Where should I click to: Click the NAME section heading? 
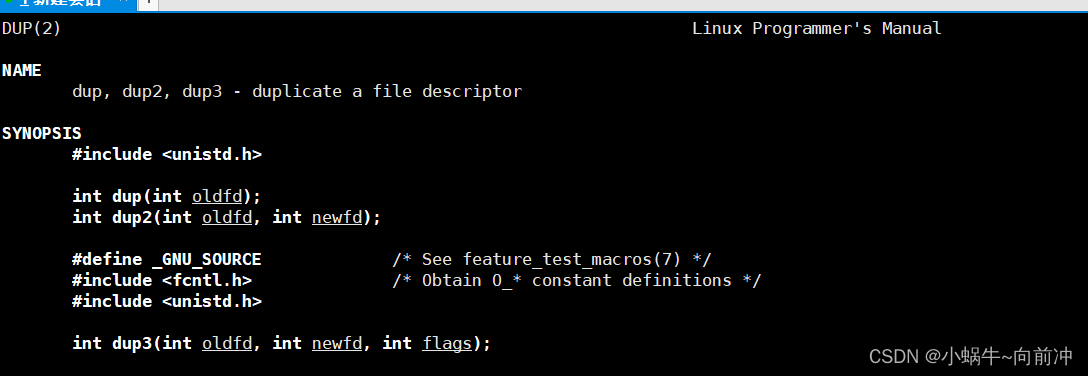click(x=22, y=71)
